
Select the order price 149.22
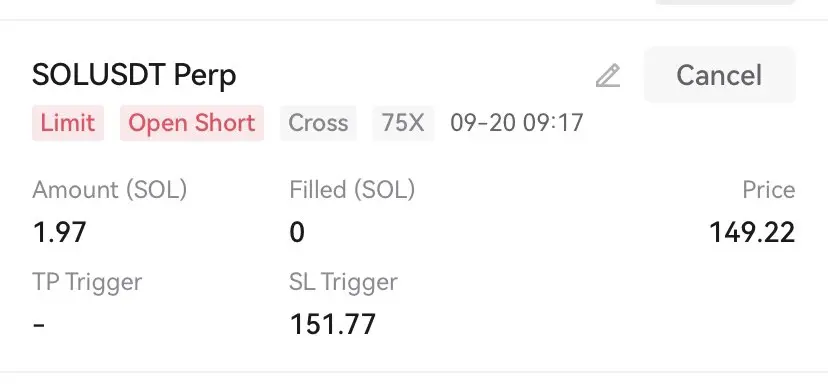(752, 232)
